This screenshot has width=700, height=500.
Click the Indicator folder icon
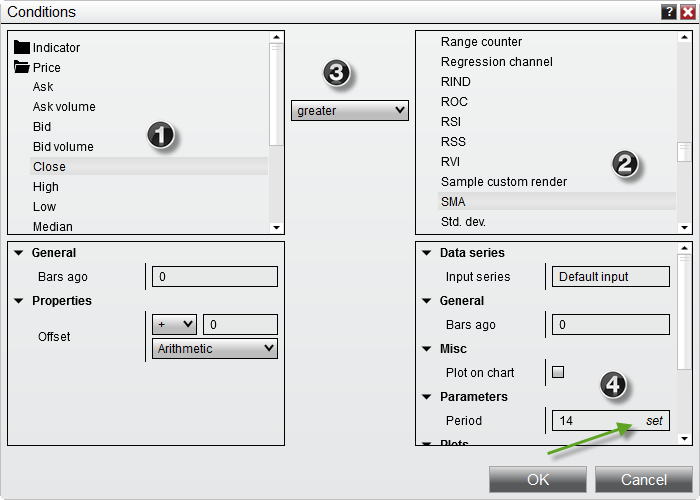point(21,47)
